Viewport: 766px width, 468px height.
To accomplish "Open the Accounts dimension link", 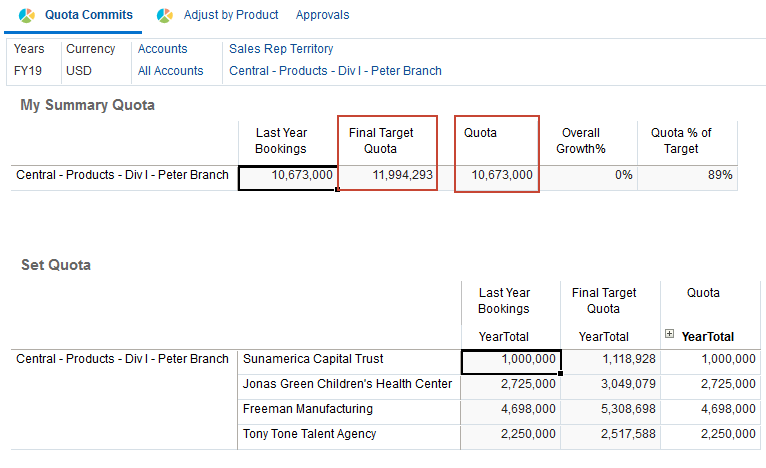I will click(x=163, y=49).
